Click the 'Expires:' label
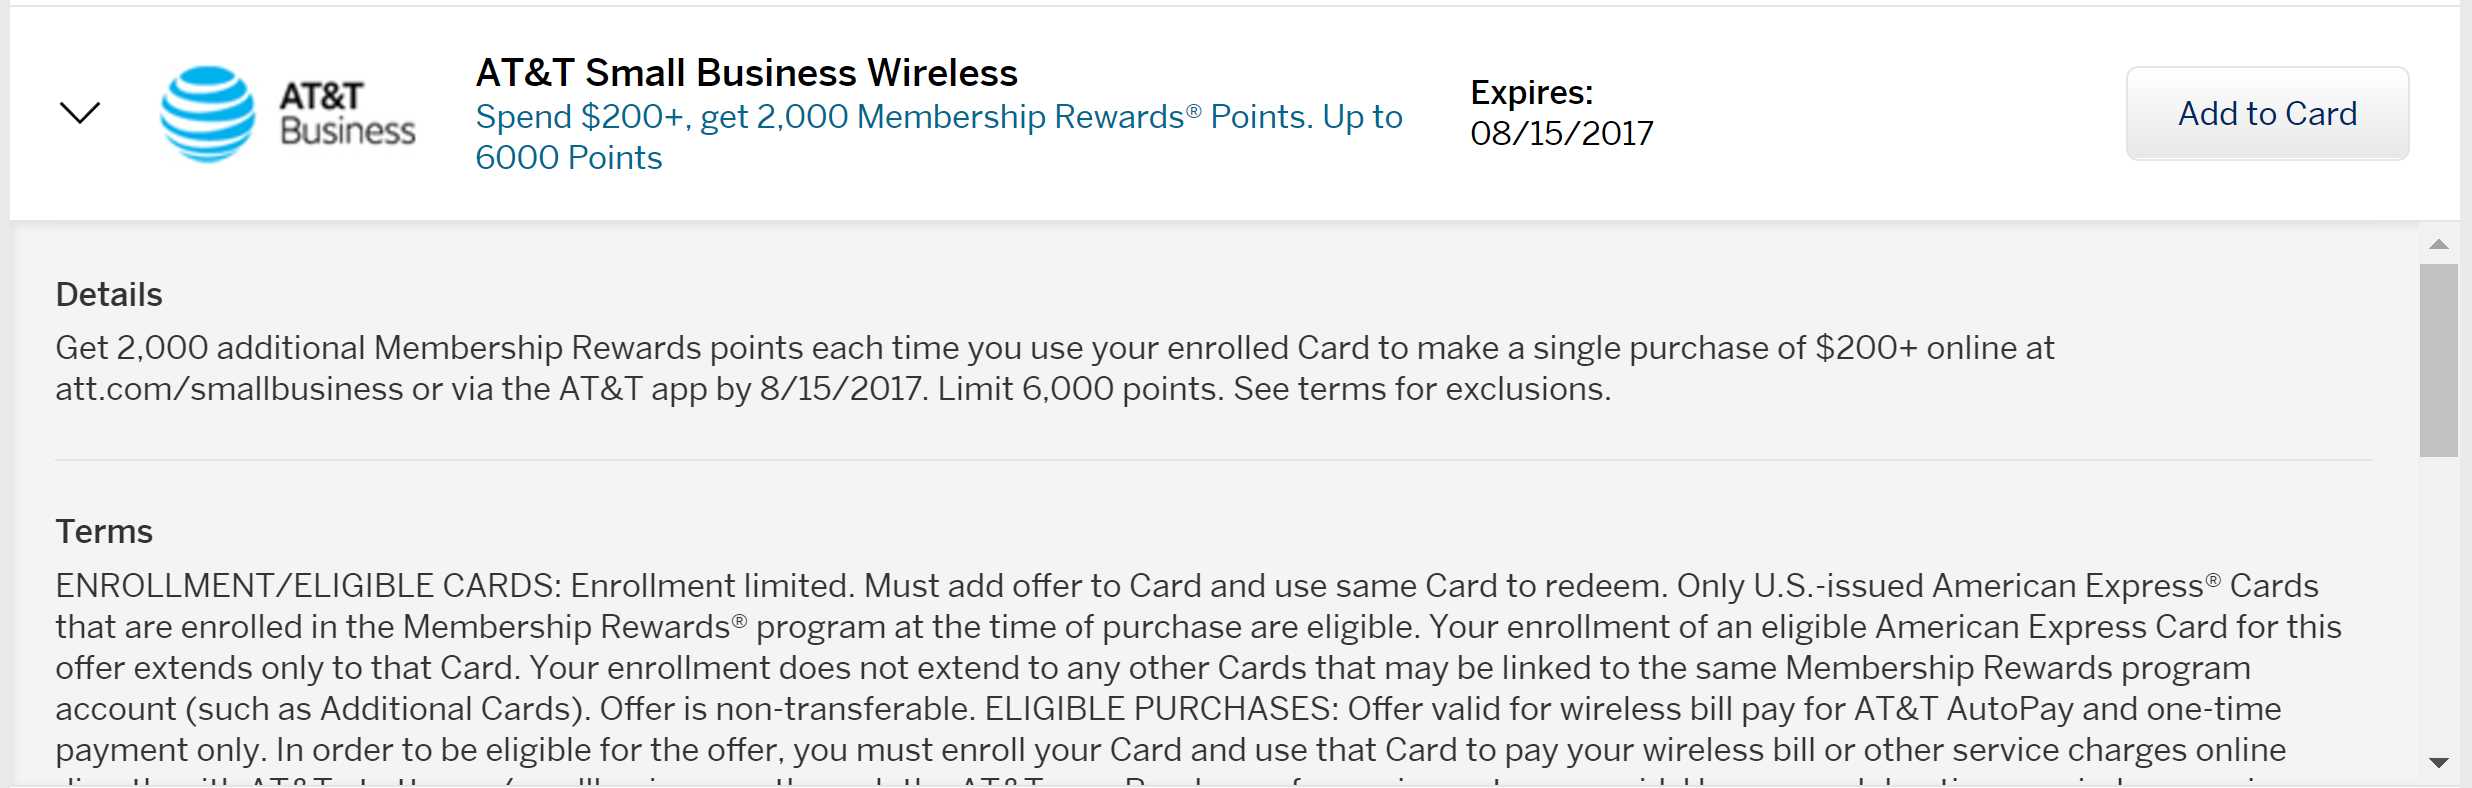 tap(1531, 92)
